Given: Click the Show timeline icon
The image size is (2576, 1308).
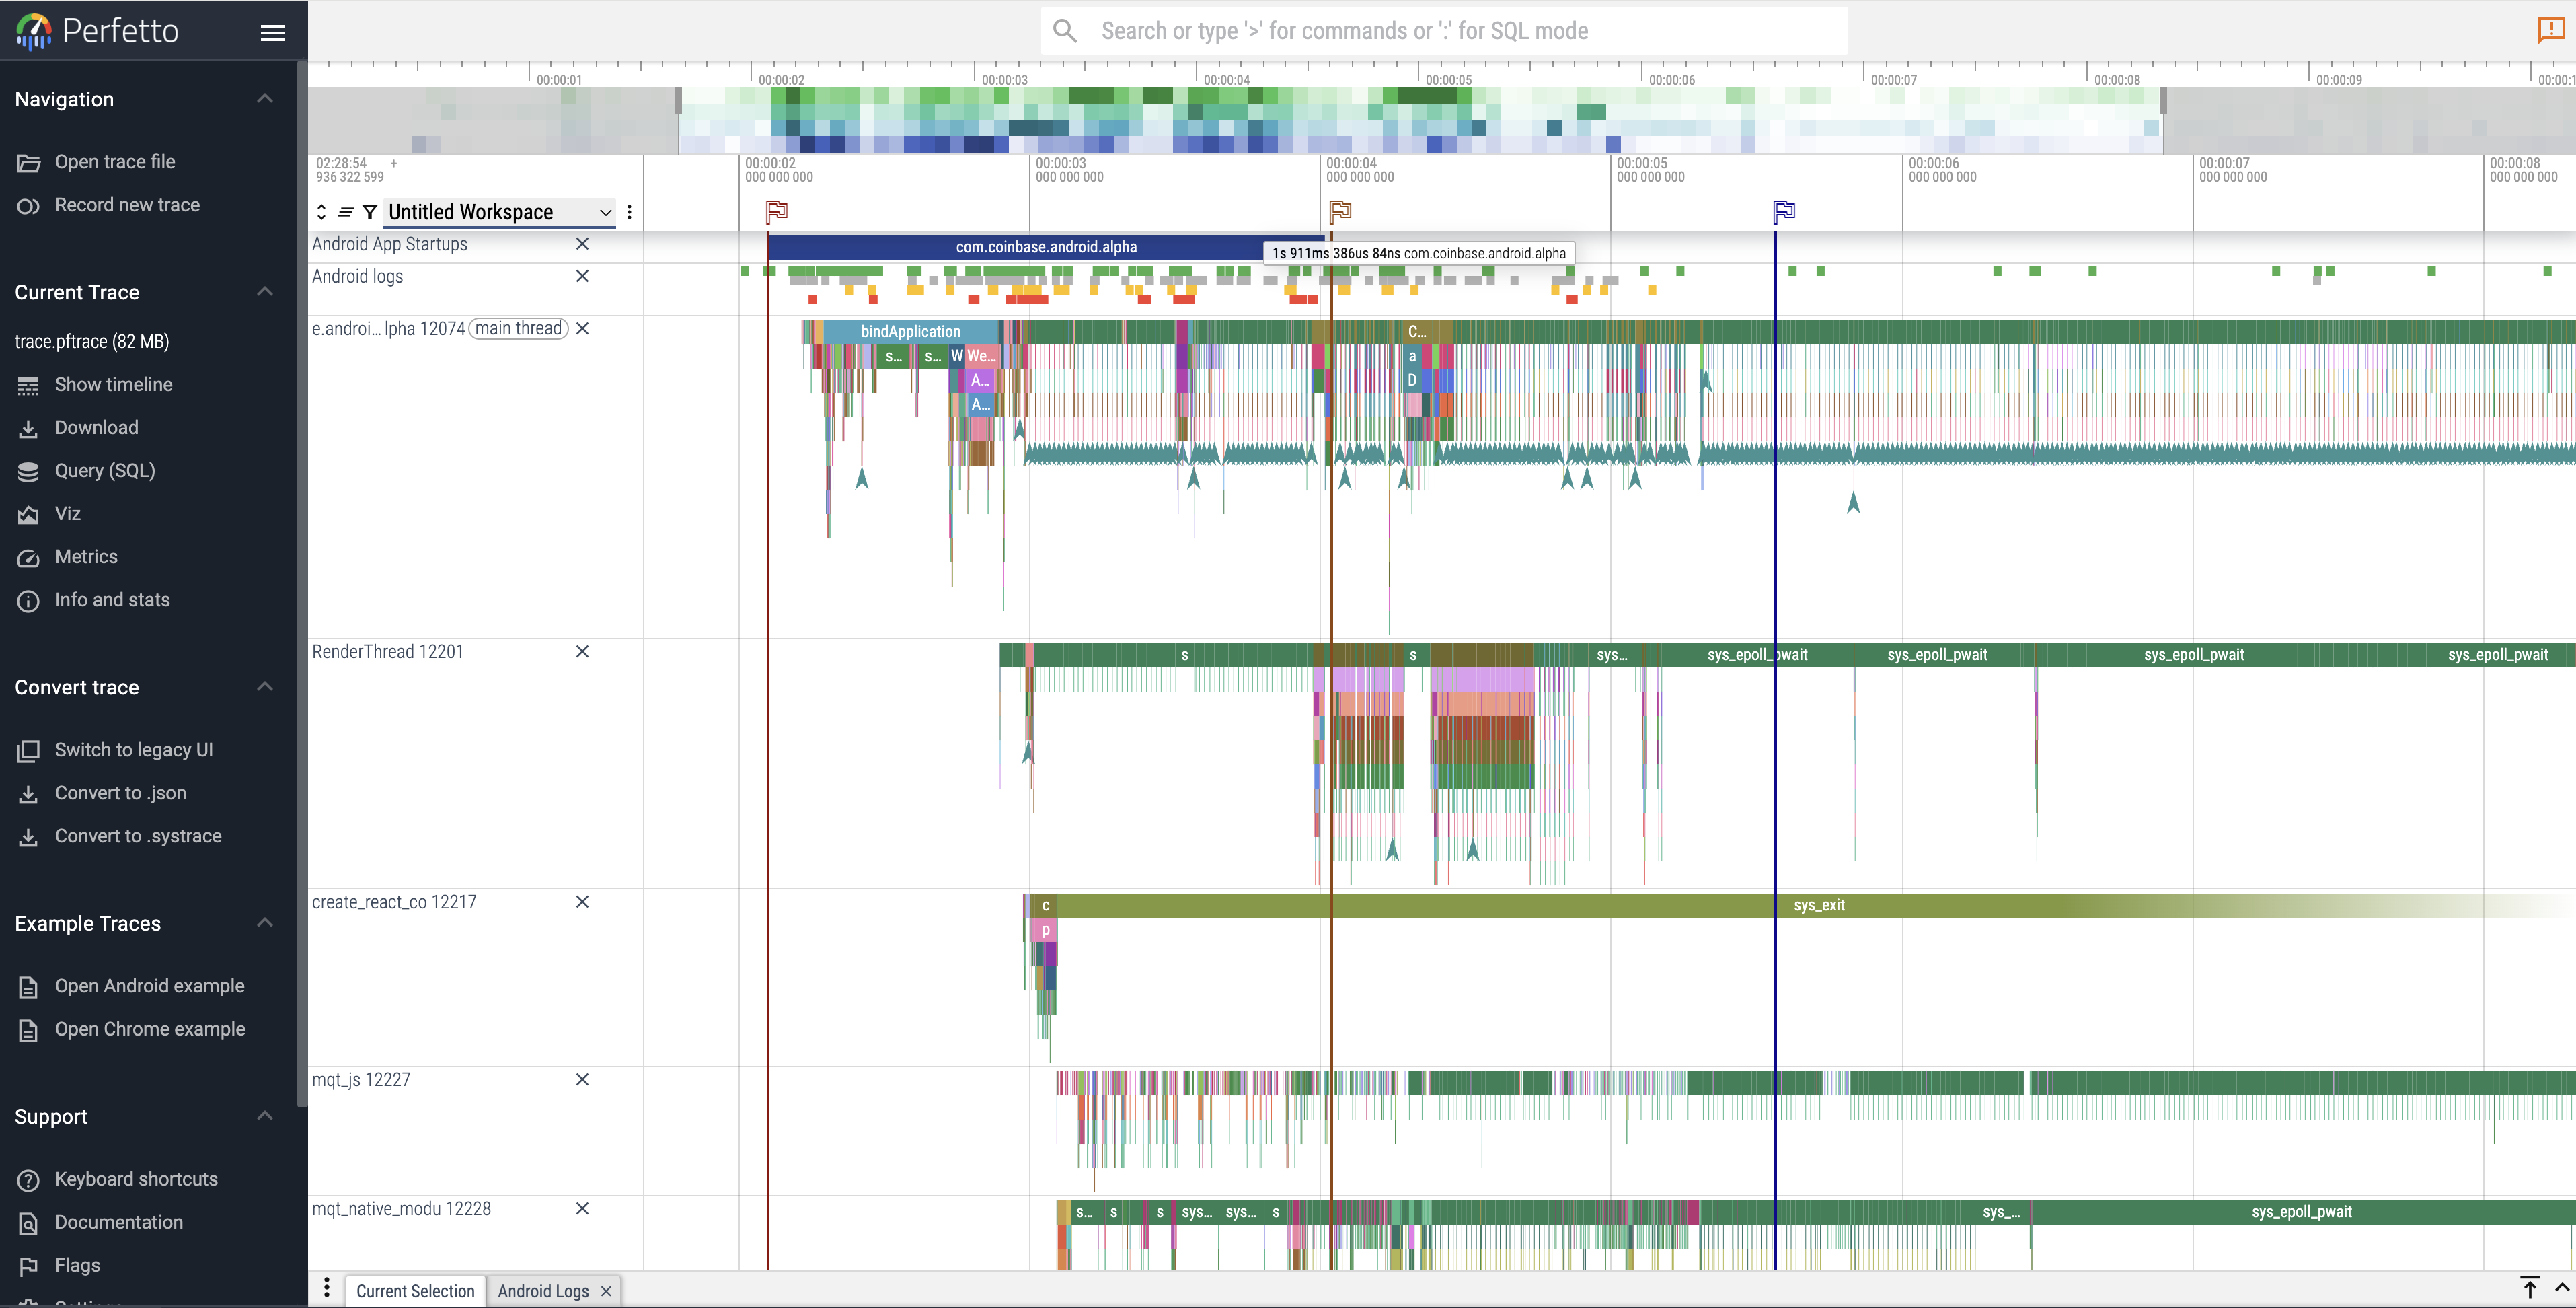Looking at the screenshot, I should tap(28, 386).
